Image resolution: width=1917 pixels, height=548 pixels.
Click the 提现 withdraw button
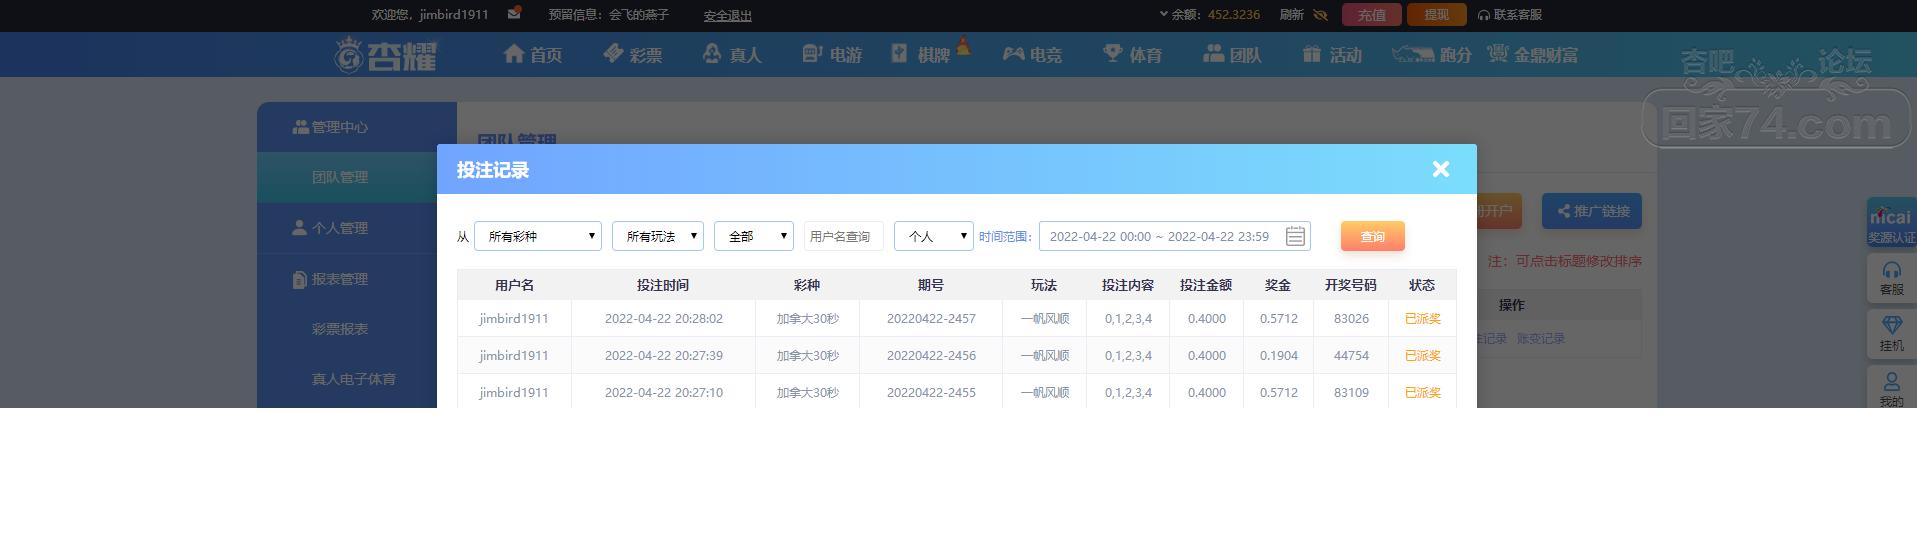pos(1437,15)
